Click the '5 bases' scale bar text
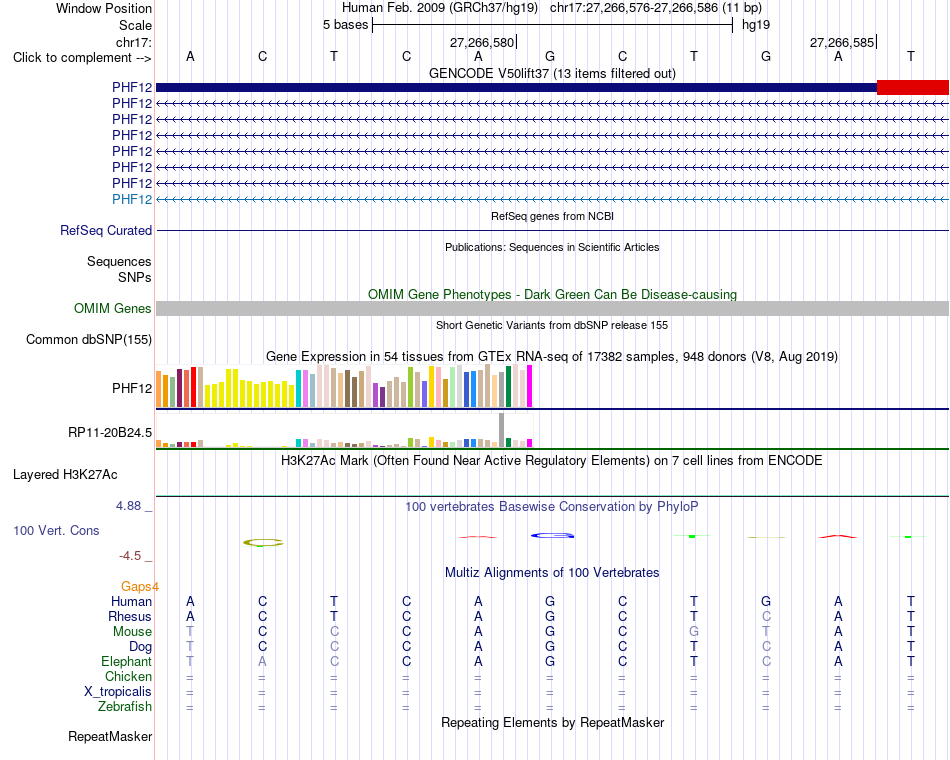 pos(345,25)
